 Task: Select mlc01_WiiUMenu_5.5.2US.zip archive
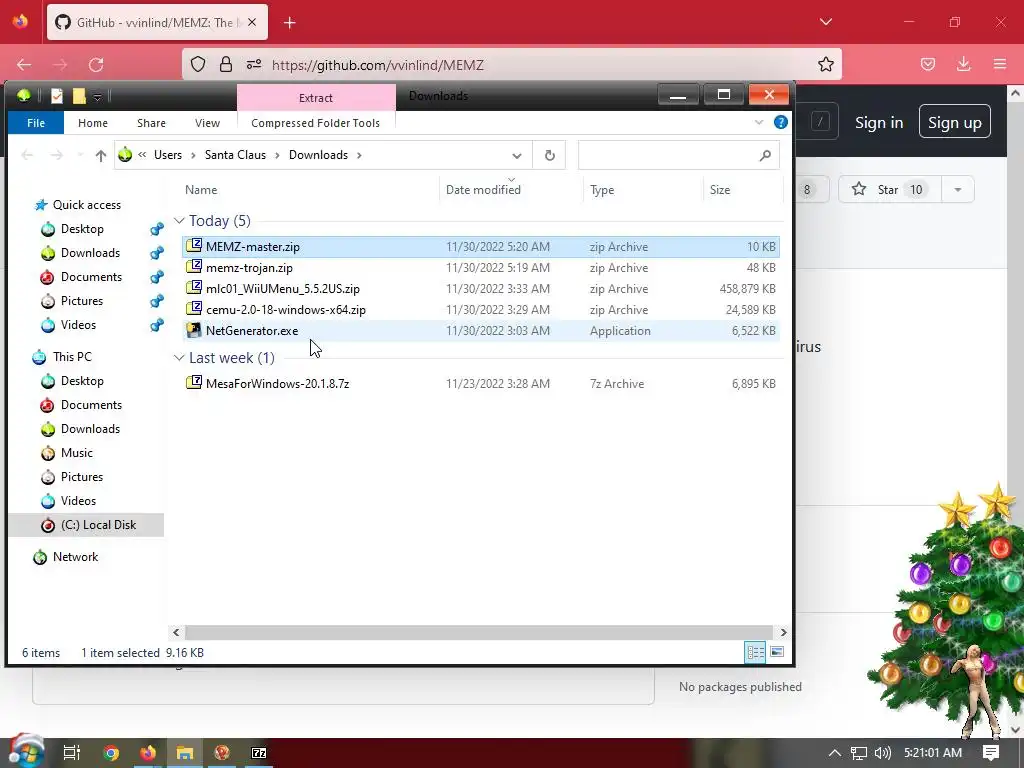tap(481, 289)
